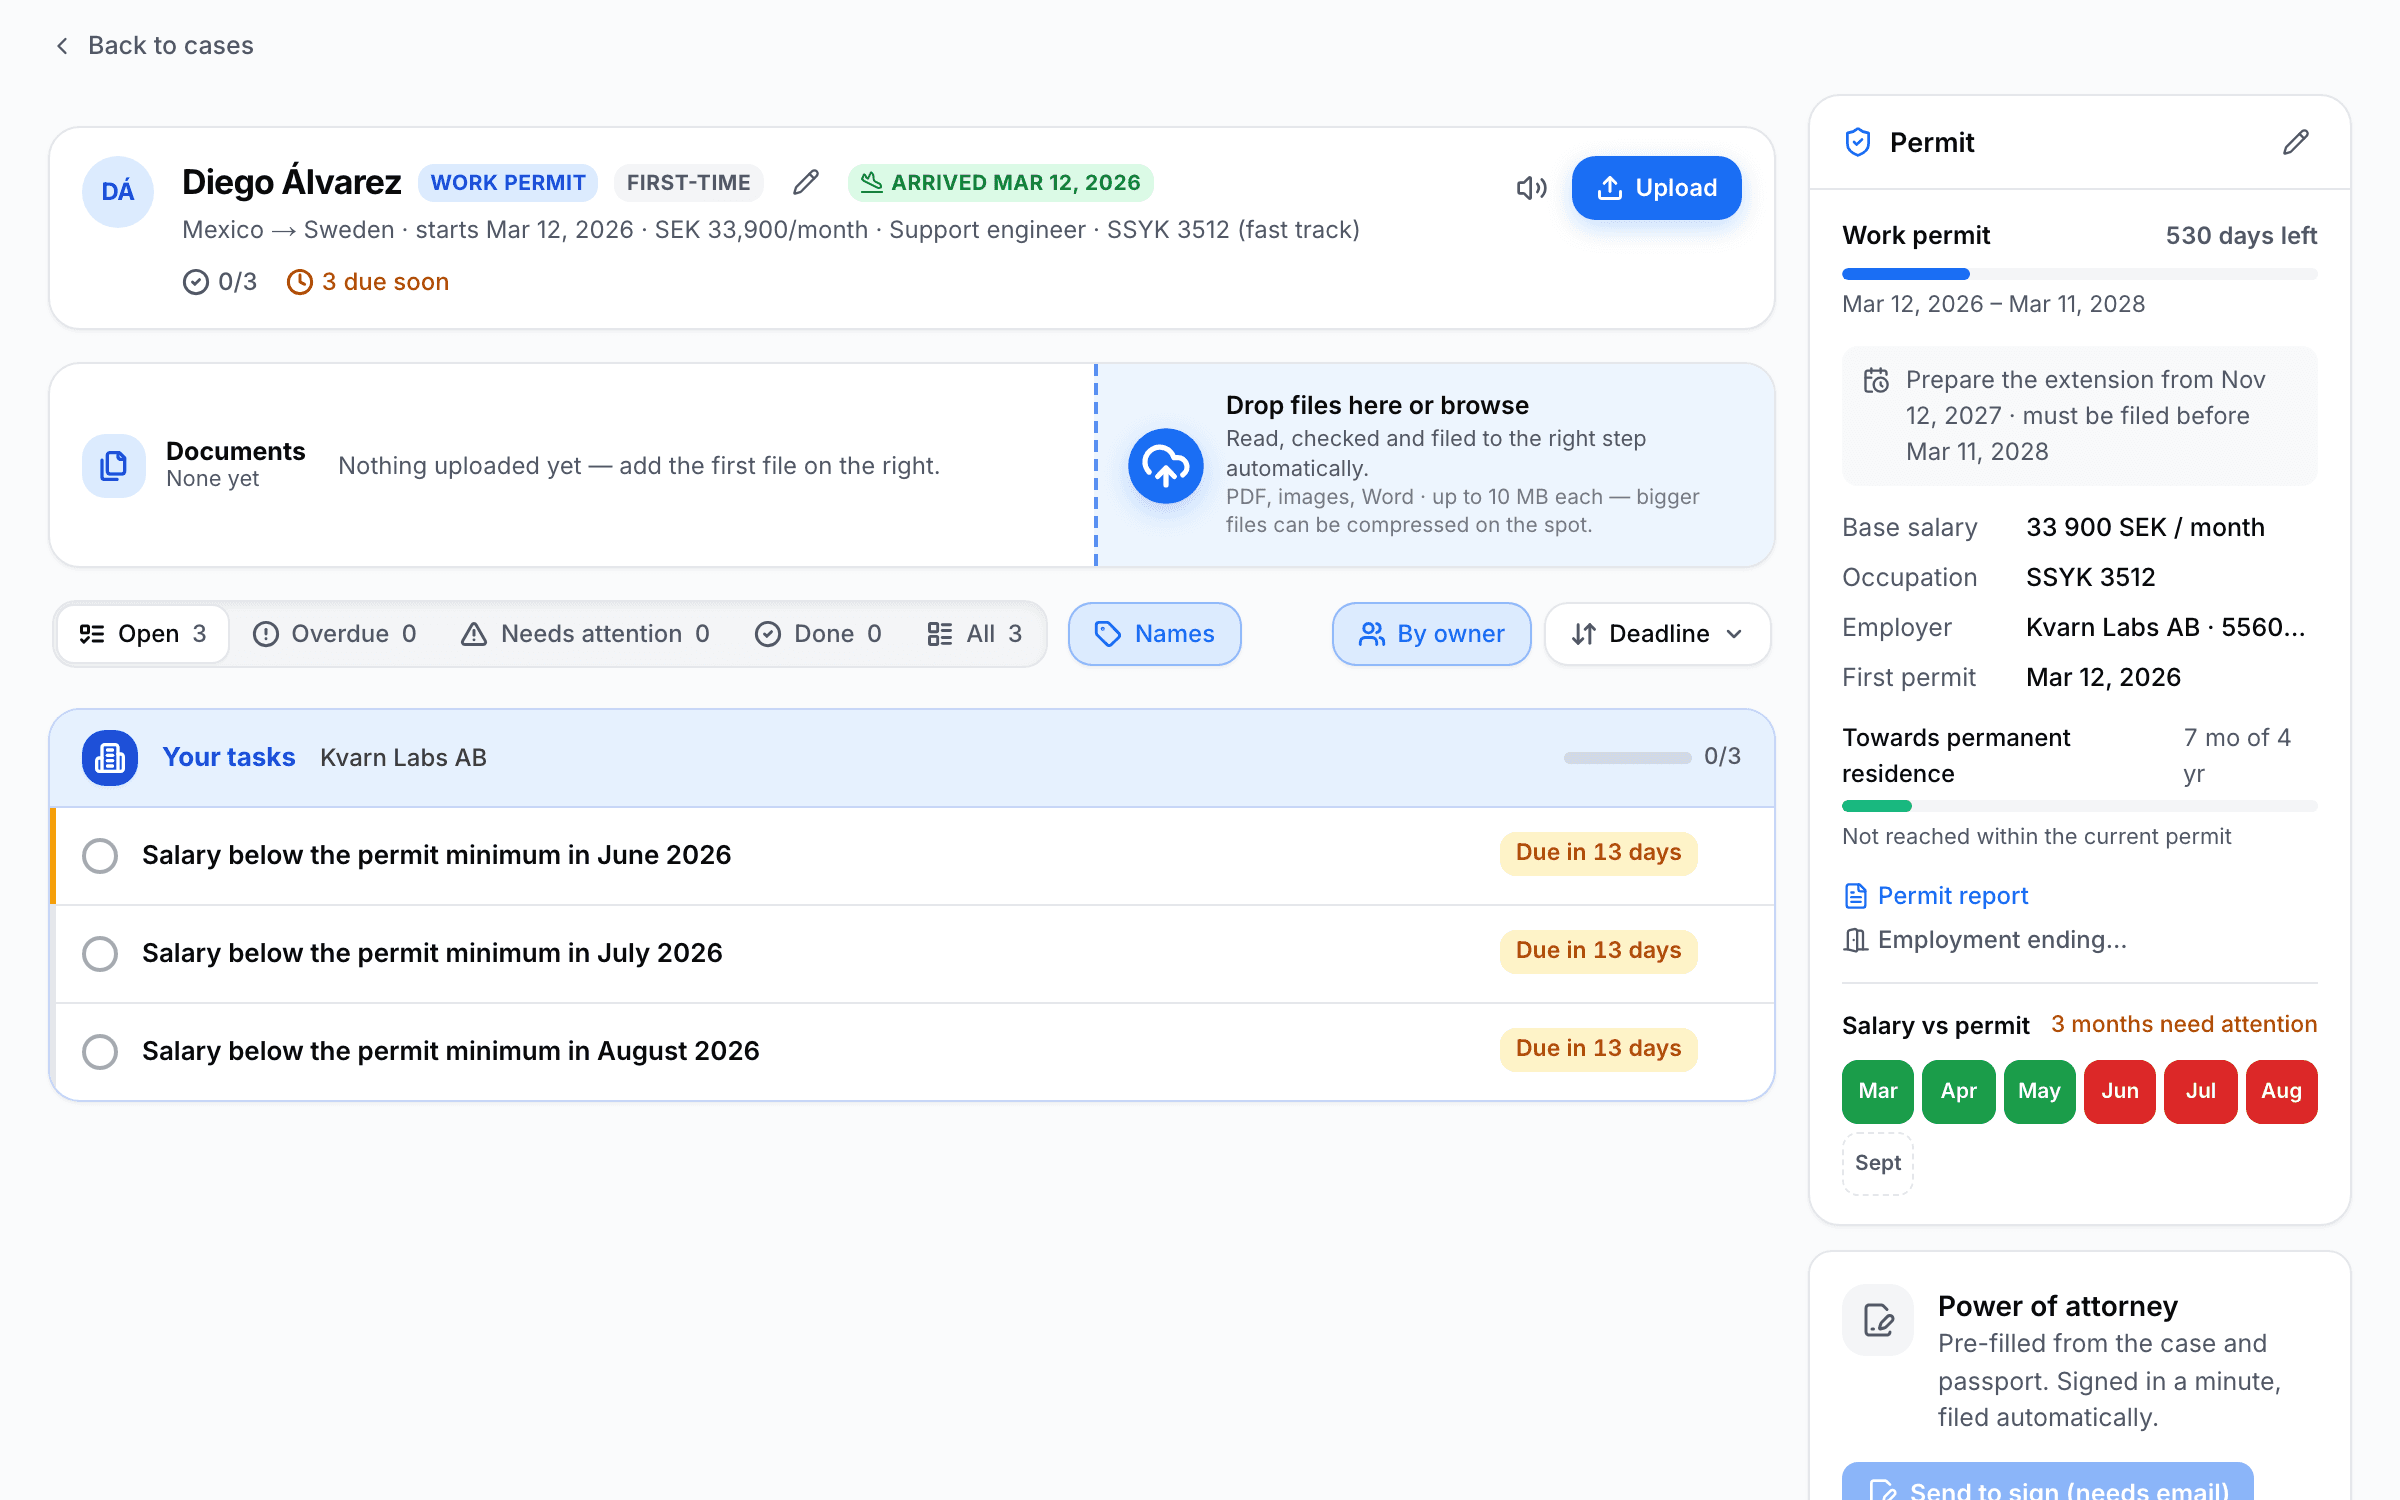2400x1500 pixels.
Task: Open the Deadline sort dropdown
Action: (x=1658, y=634)
